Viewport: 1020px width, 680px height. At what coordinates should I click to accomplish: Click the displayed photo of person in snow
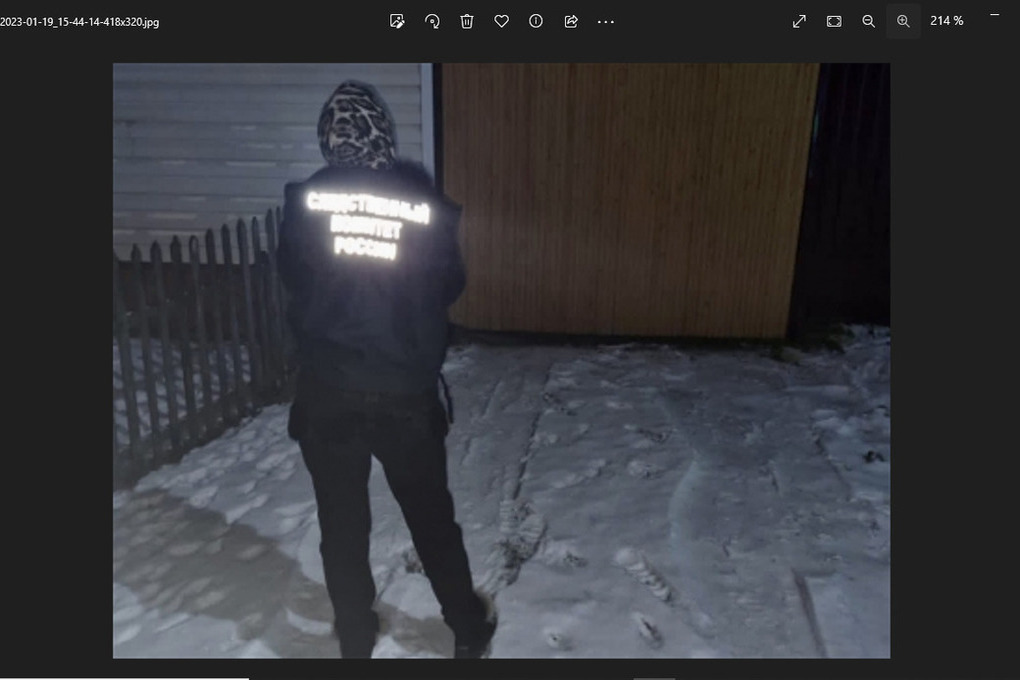502,360
